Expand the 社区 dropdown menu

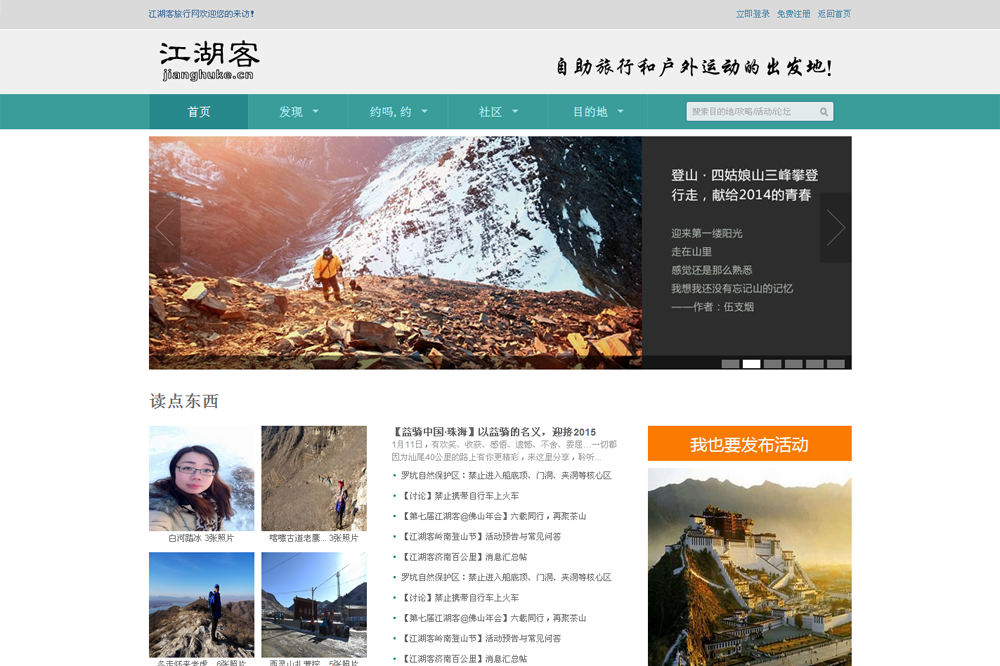point(497,112)
